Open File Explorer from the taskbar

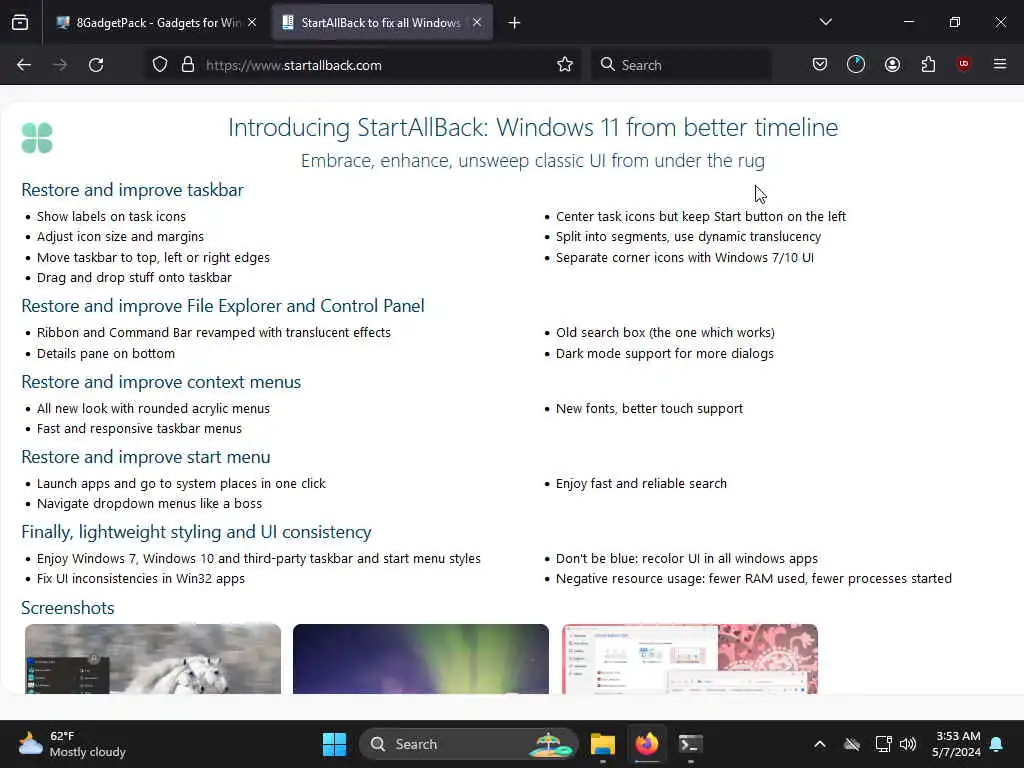click(x=603, y=744)
